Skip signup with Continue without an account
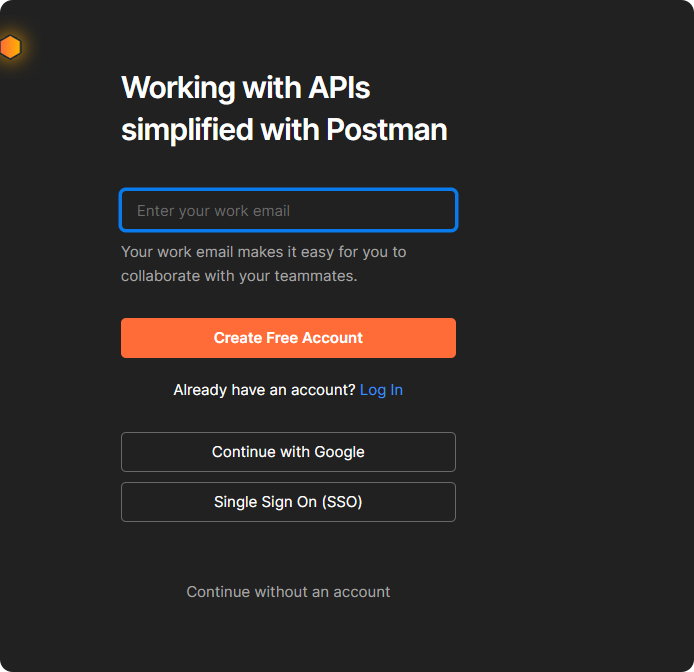Screen dimensions: 694x672 (288, 592)
